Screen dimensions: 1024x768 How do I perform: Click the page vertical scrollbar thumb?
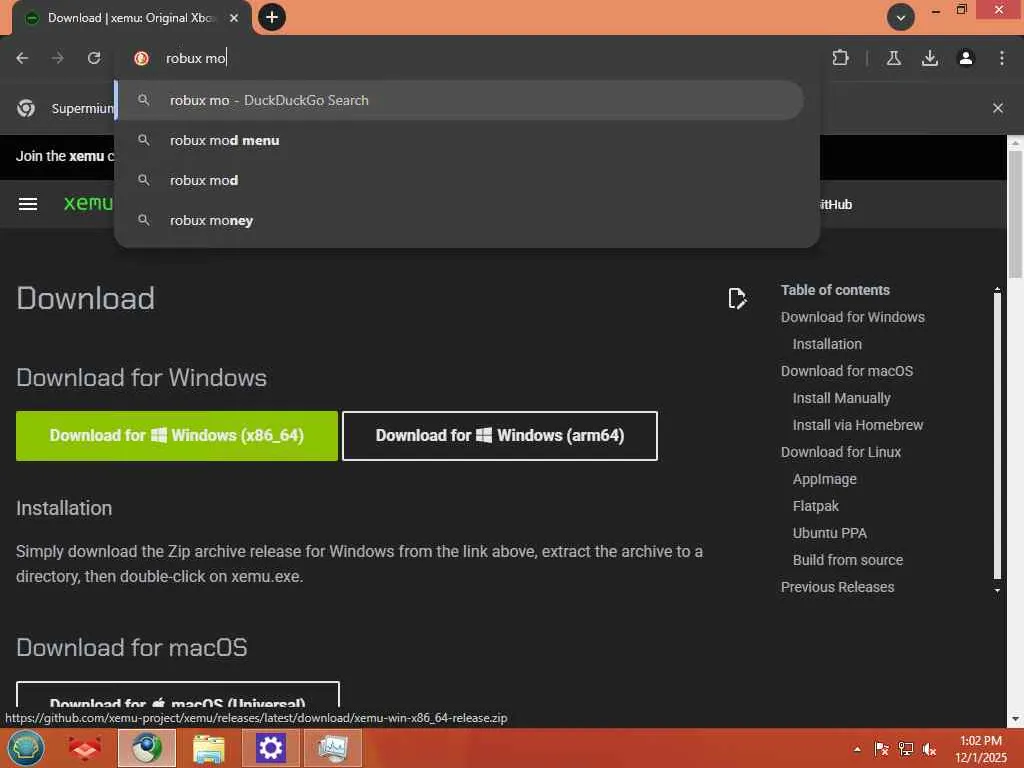[x=1015, y=214]
